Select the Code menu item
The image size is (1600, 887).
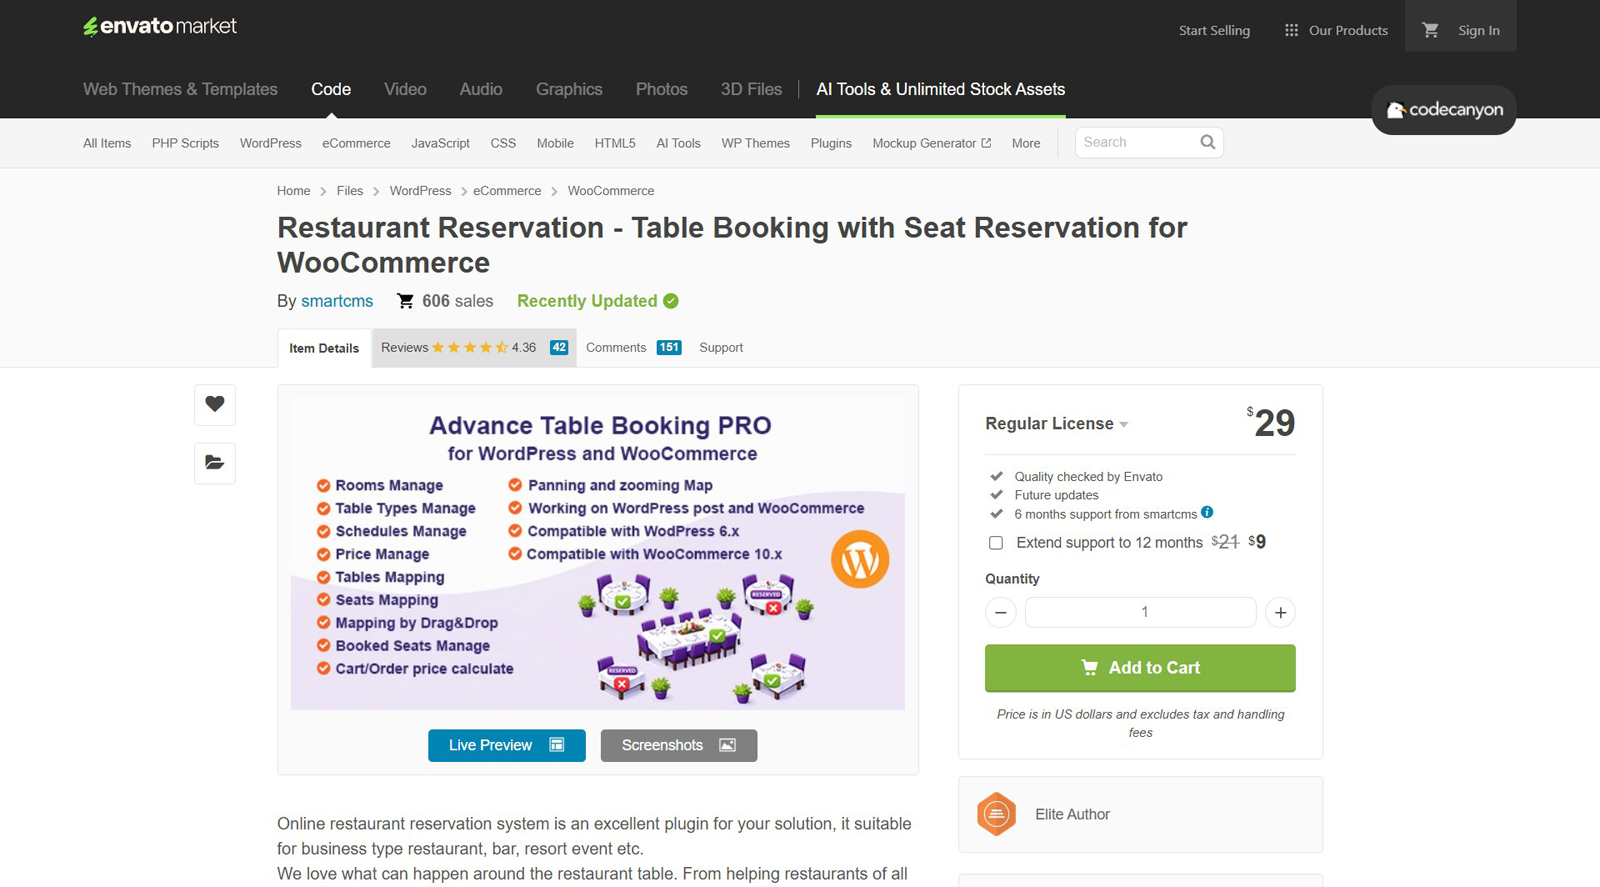331,89
